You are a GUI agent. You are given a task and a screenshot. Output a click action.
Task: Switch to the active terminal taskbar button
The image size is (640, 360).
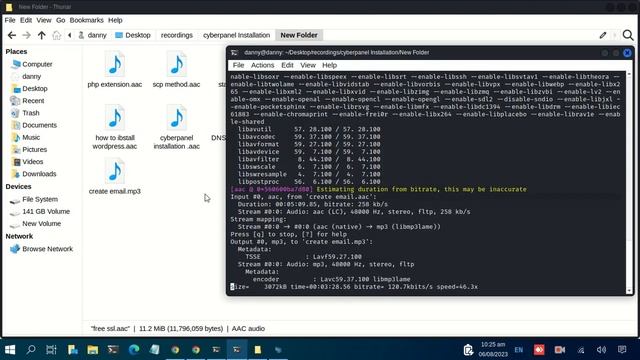click(237, 350)
